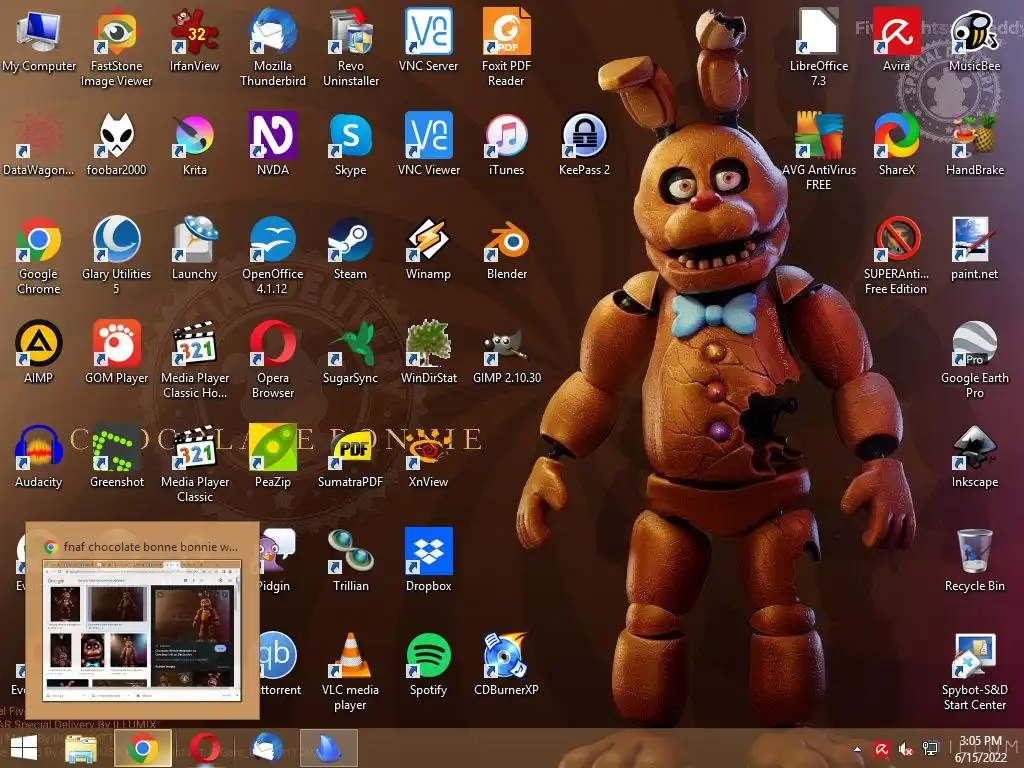Launch Launchy desktop icon

194,249
